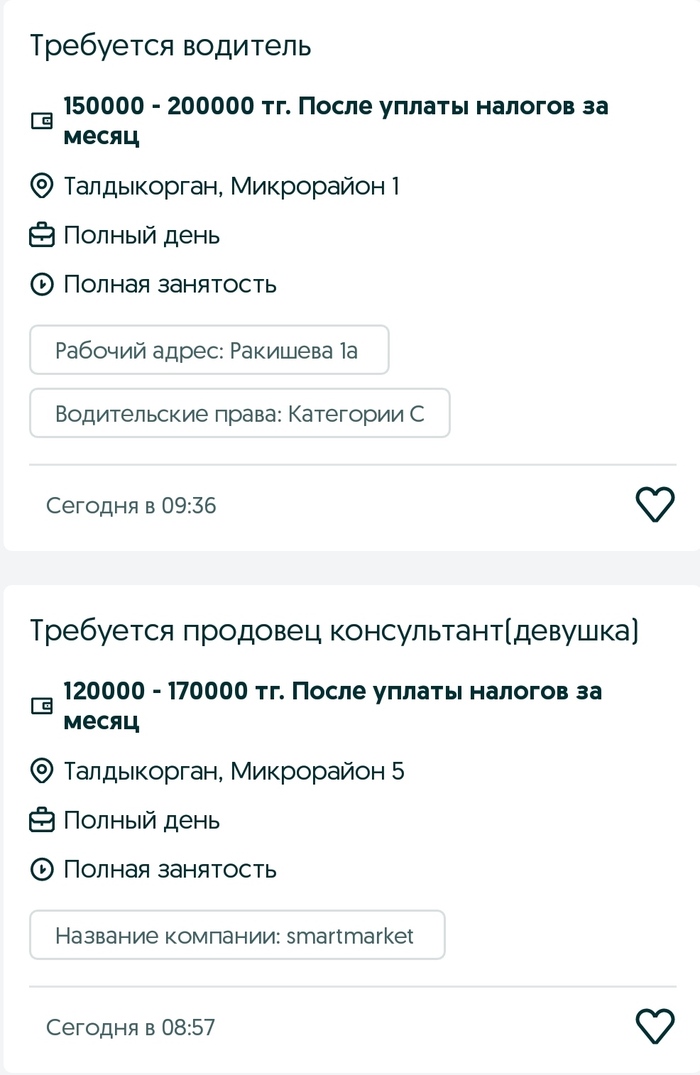The width and height of the screenshot is (700, 1075).
Task: Click the wallet icon for 120000 salary
Action: coord(42,706)
